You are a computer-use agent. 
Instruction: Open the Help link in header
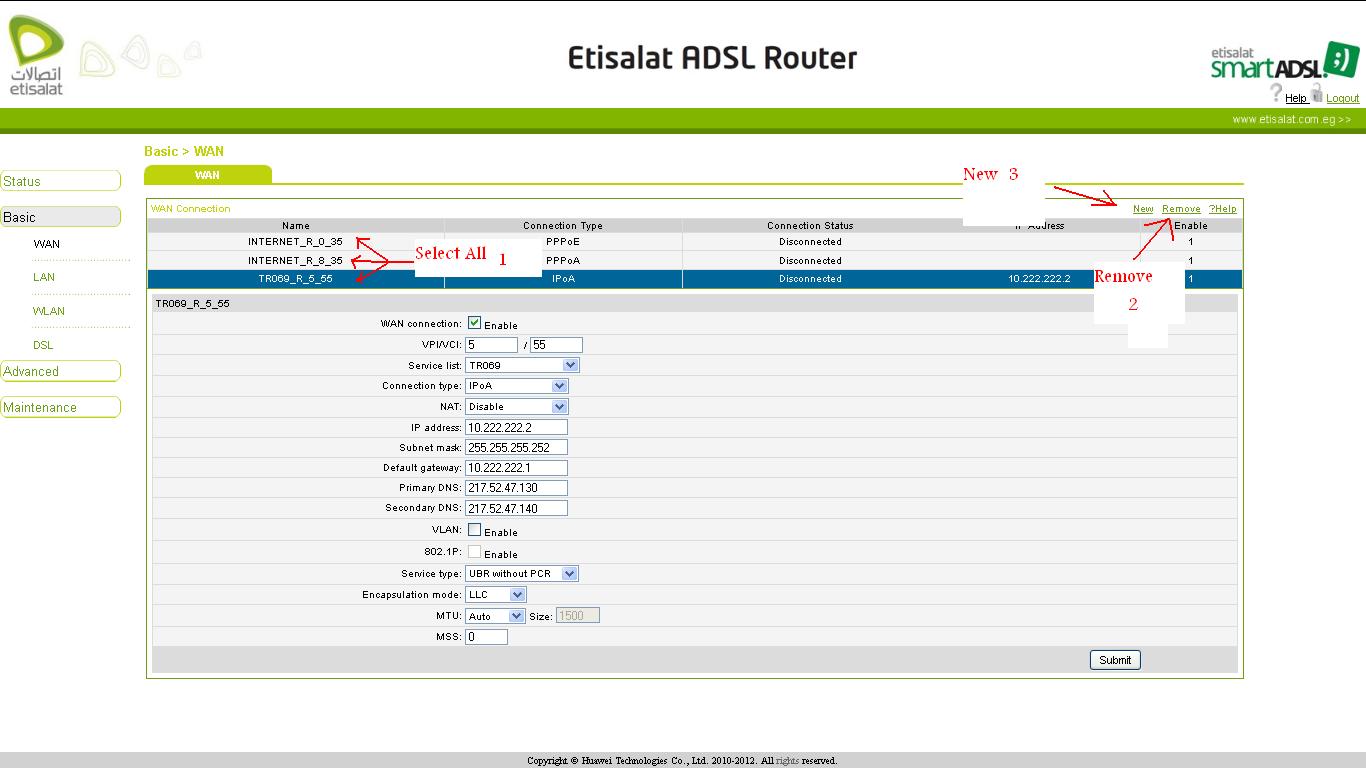(x=1296, y=98)
